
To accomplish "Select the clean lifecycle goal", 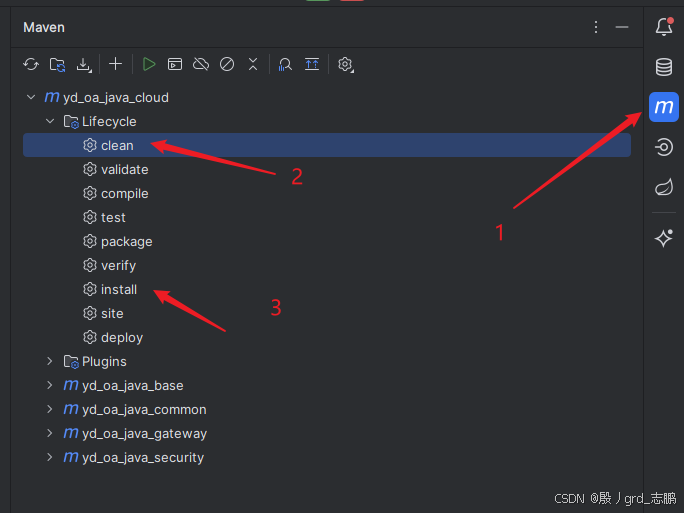I will [x=327, y=145].
